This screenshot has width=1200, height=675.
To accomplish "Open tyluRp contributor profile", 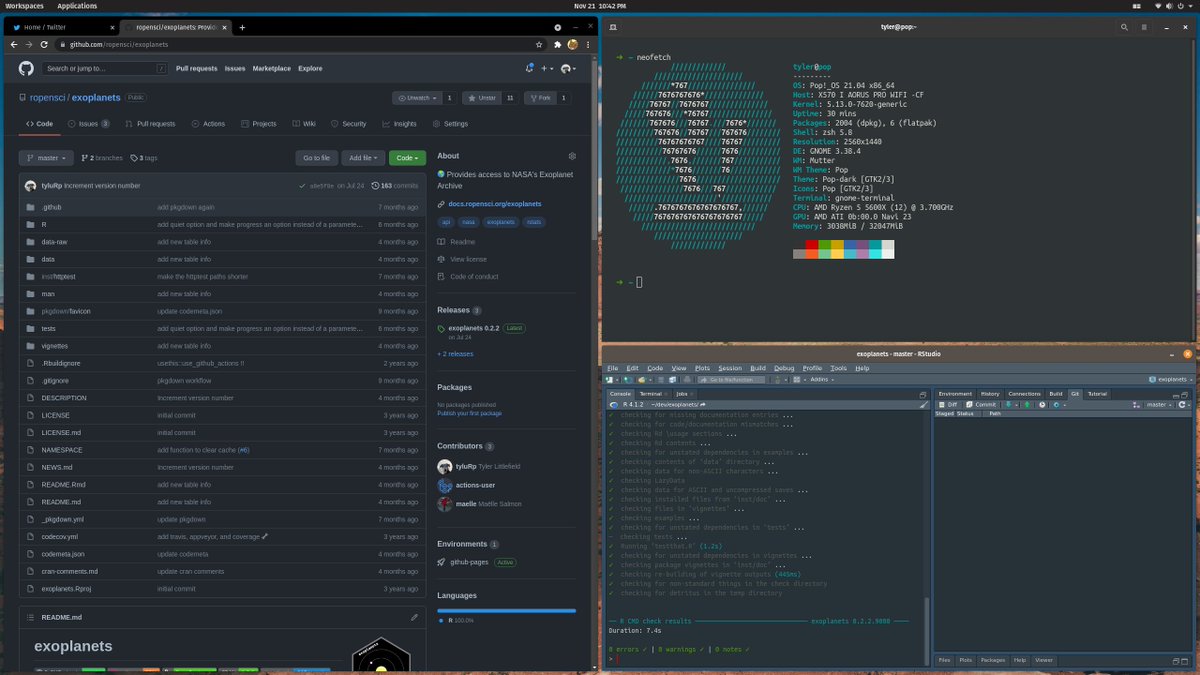I will point(465,466).
